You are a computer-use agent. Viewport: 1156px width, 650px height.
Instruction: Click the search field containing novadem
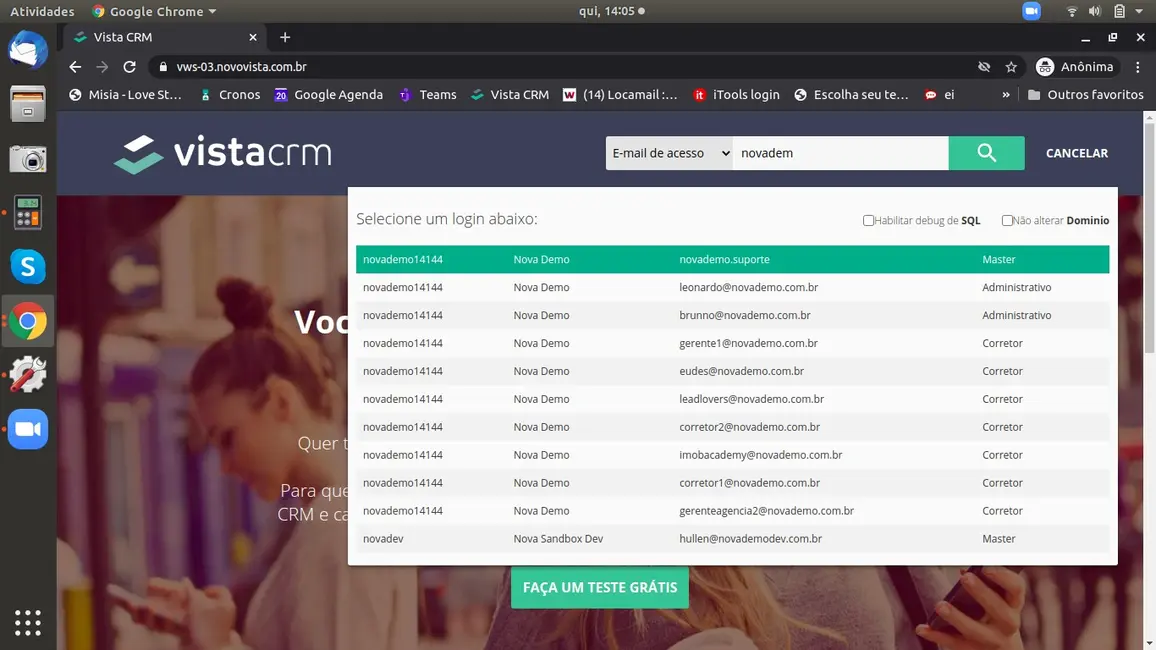840,153
